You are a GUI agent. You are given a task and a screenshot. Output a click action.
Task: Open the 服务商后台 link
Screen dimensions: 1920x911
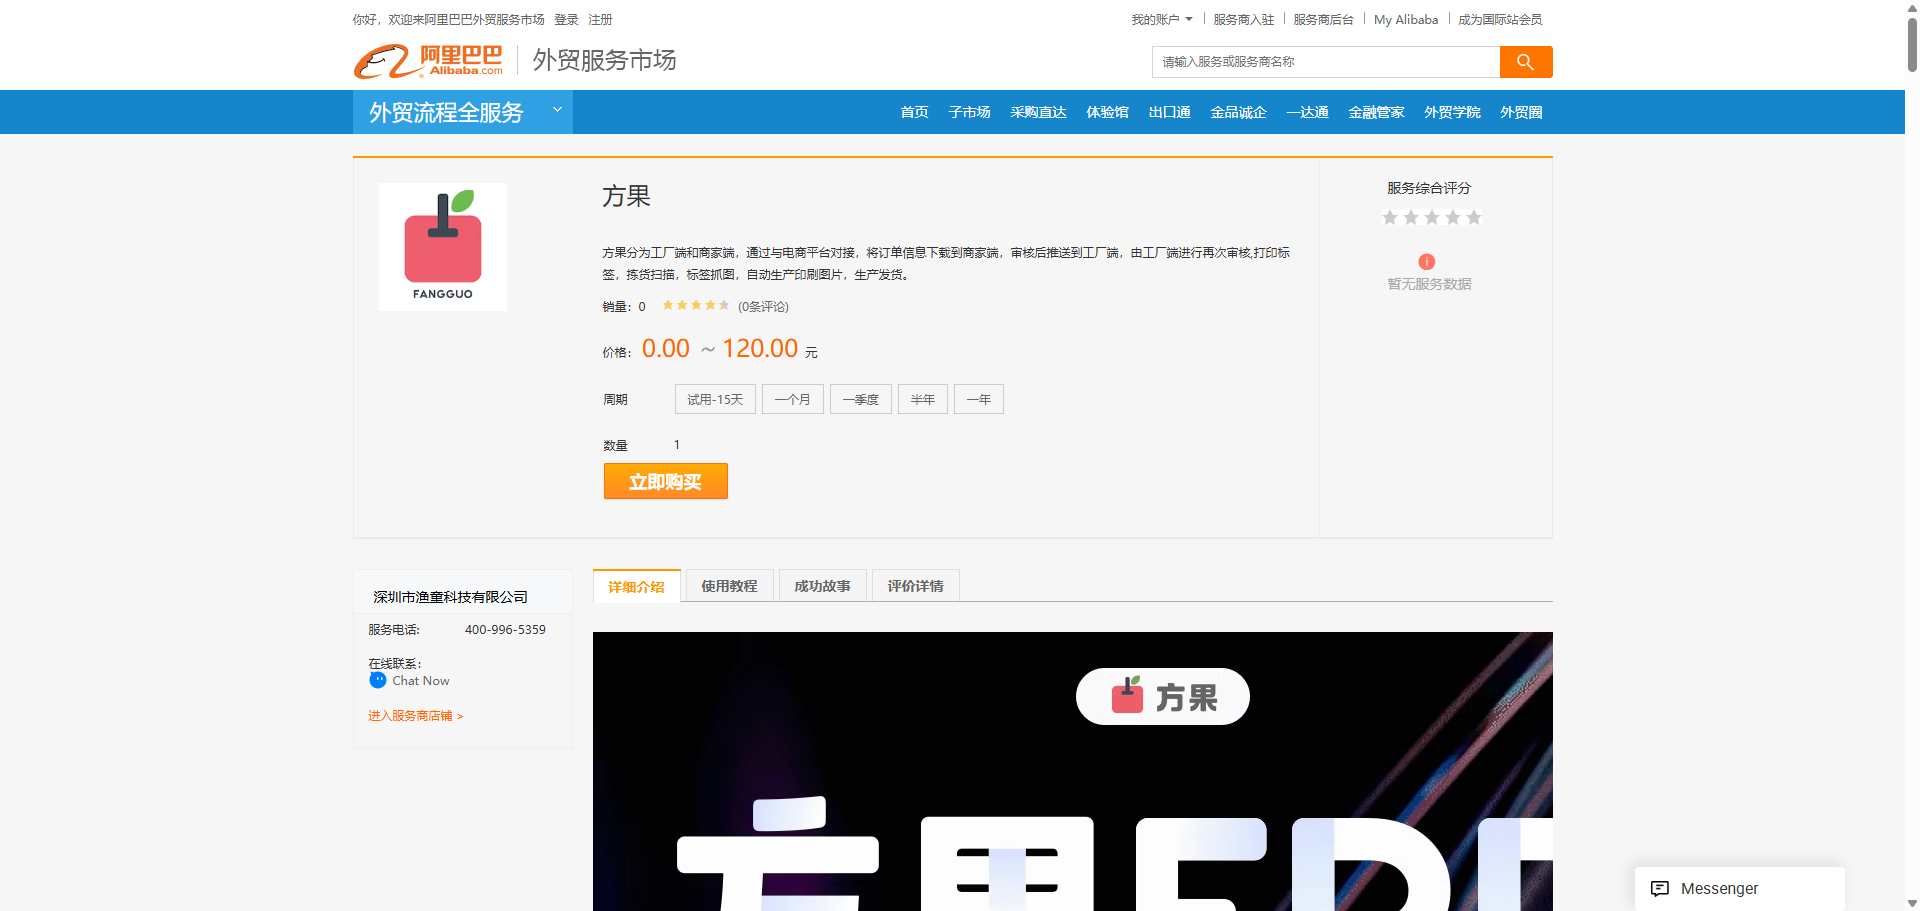[x=1324, y=20]
